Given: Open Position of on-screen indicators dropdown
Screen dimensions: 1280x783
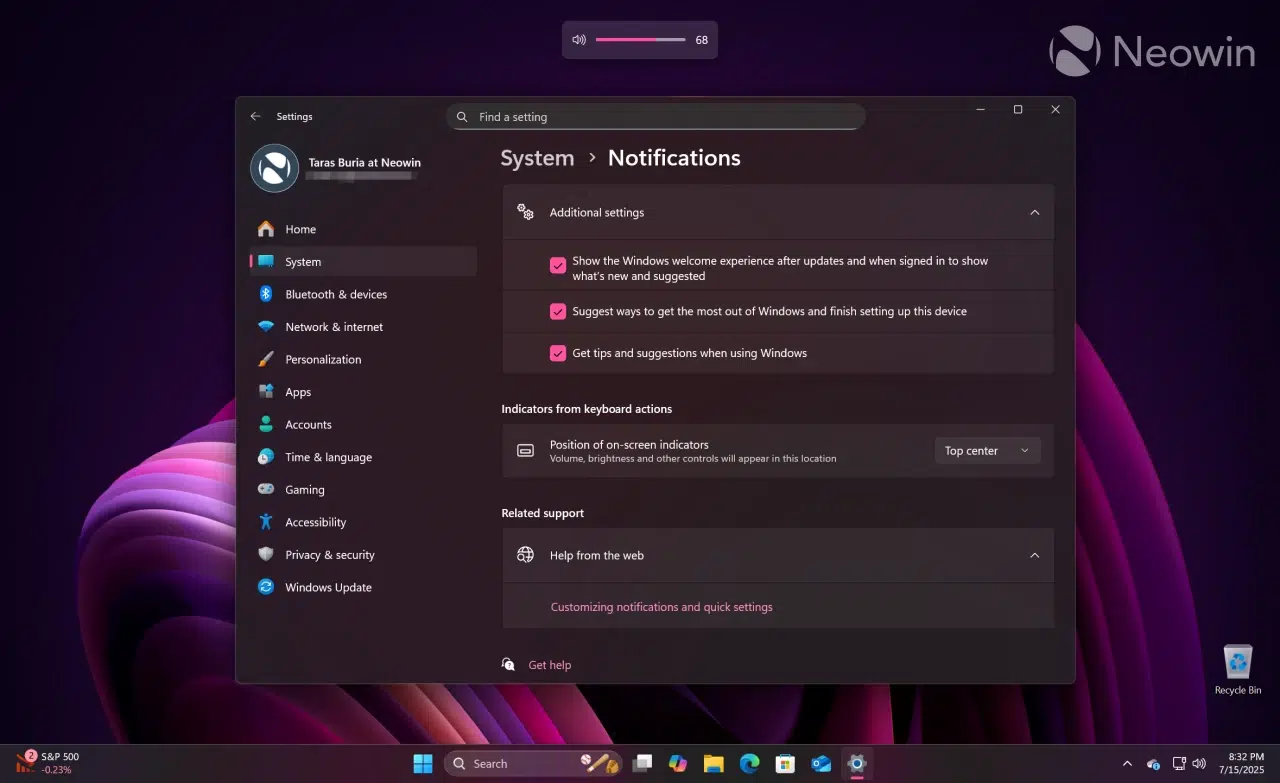Looking at the screenshot, I should click(x=987, y=451).
